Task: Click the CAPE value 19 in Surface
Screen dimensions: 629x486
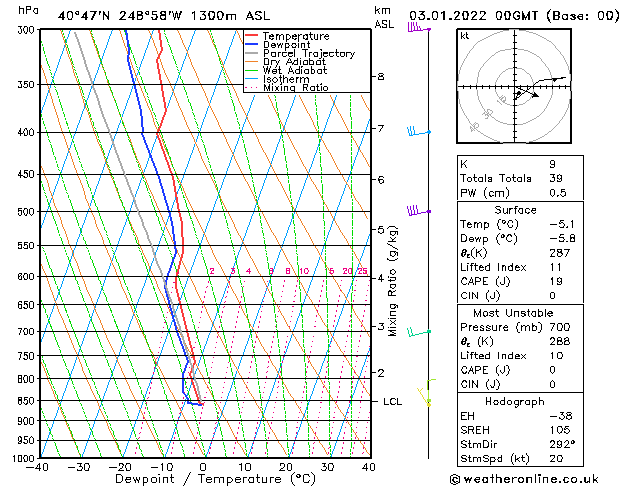Action: [x=556, y=281]
